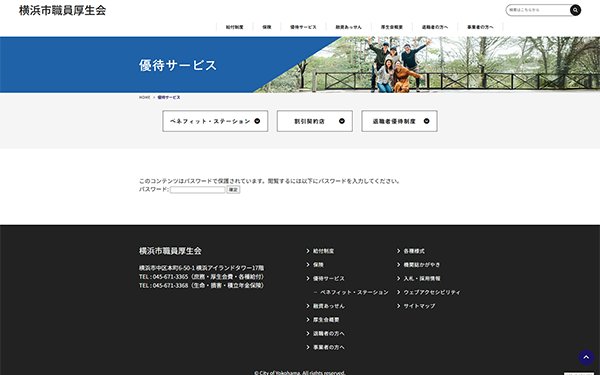This screenshot has width=600, height=375.
Task: Click the copyright City of Yokohama text
Action: 300,372
